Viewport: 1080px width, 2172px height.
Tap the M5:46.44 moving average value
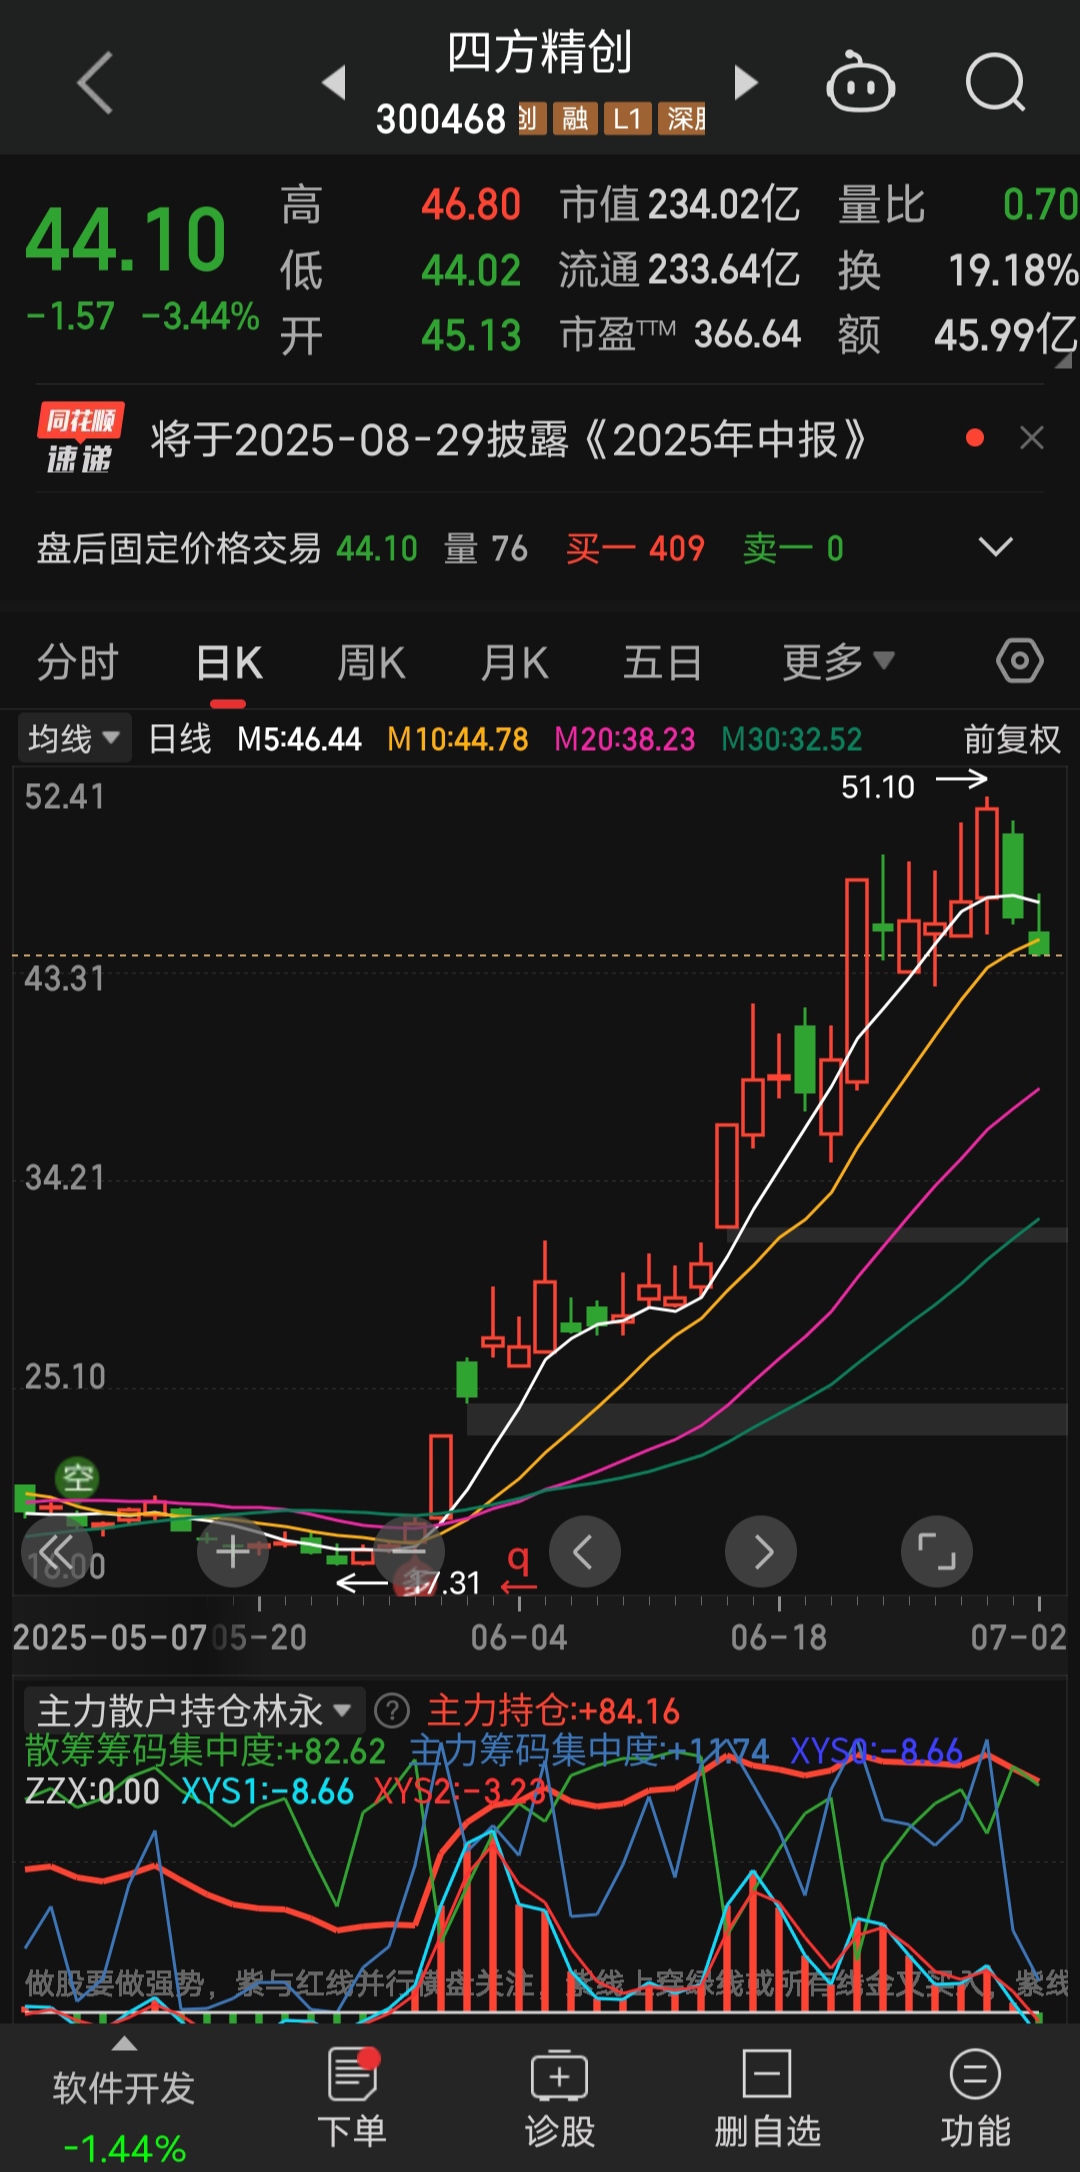(299, 739)
